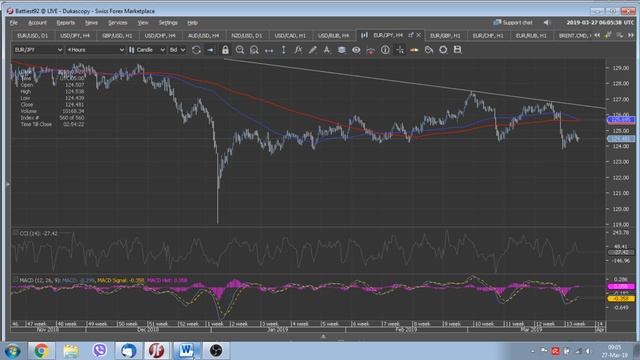Expand the bottom panel arrow
Viewport: 640px width, 360px height.
pyautogui.click(x=323, y=337)
